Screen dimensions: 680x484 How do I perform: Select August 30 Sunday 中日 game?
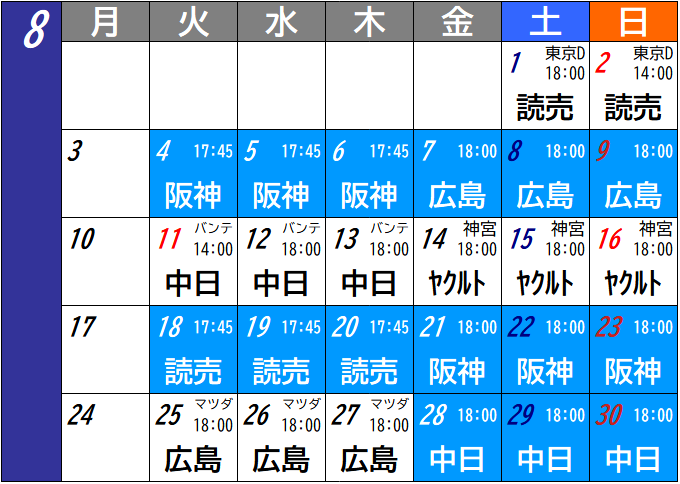[633, 438]
